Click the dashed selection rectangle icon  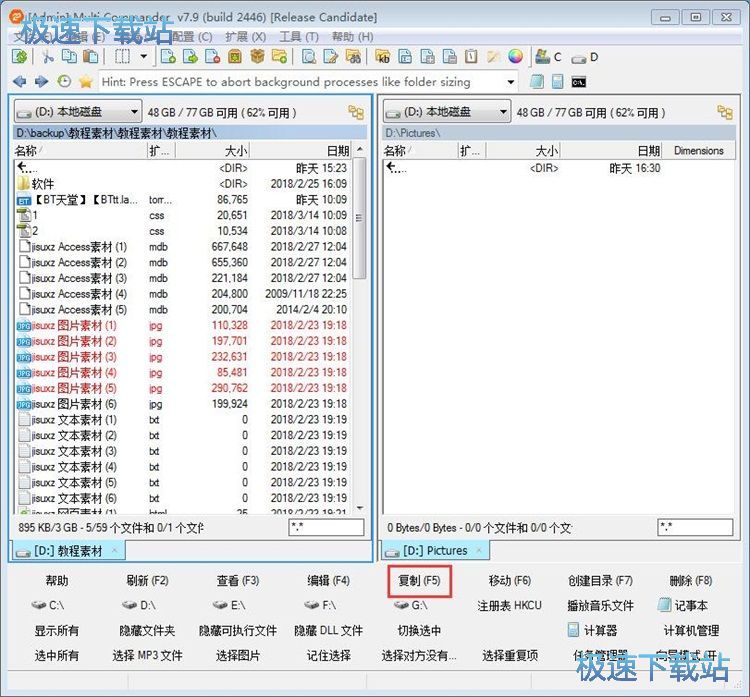[x=122, y=57]
